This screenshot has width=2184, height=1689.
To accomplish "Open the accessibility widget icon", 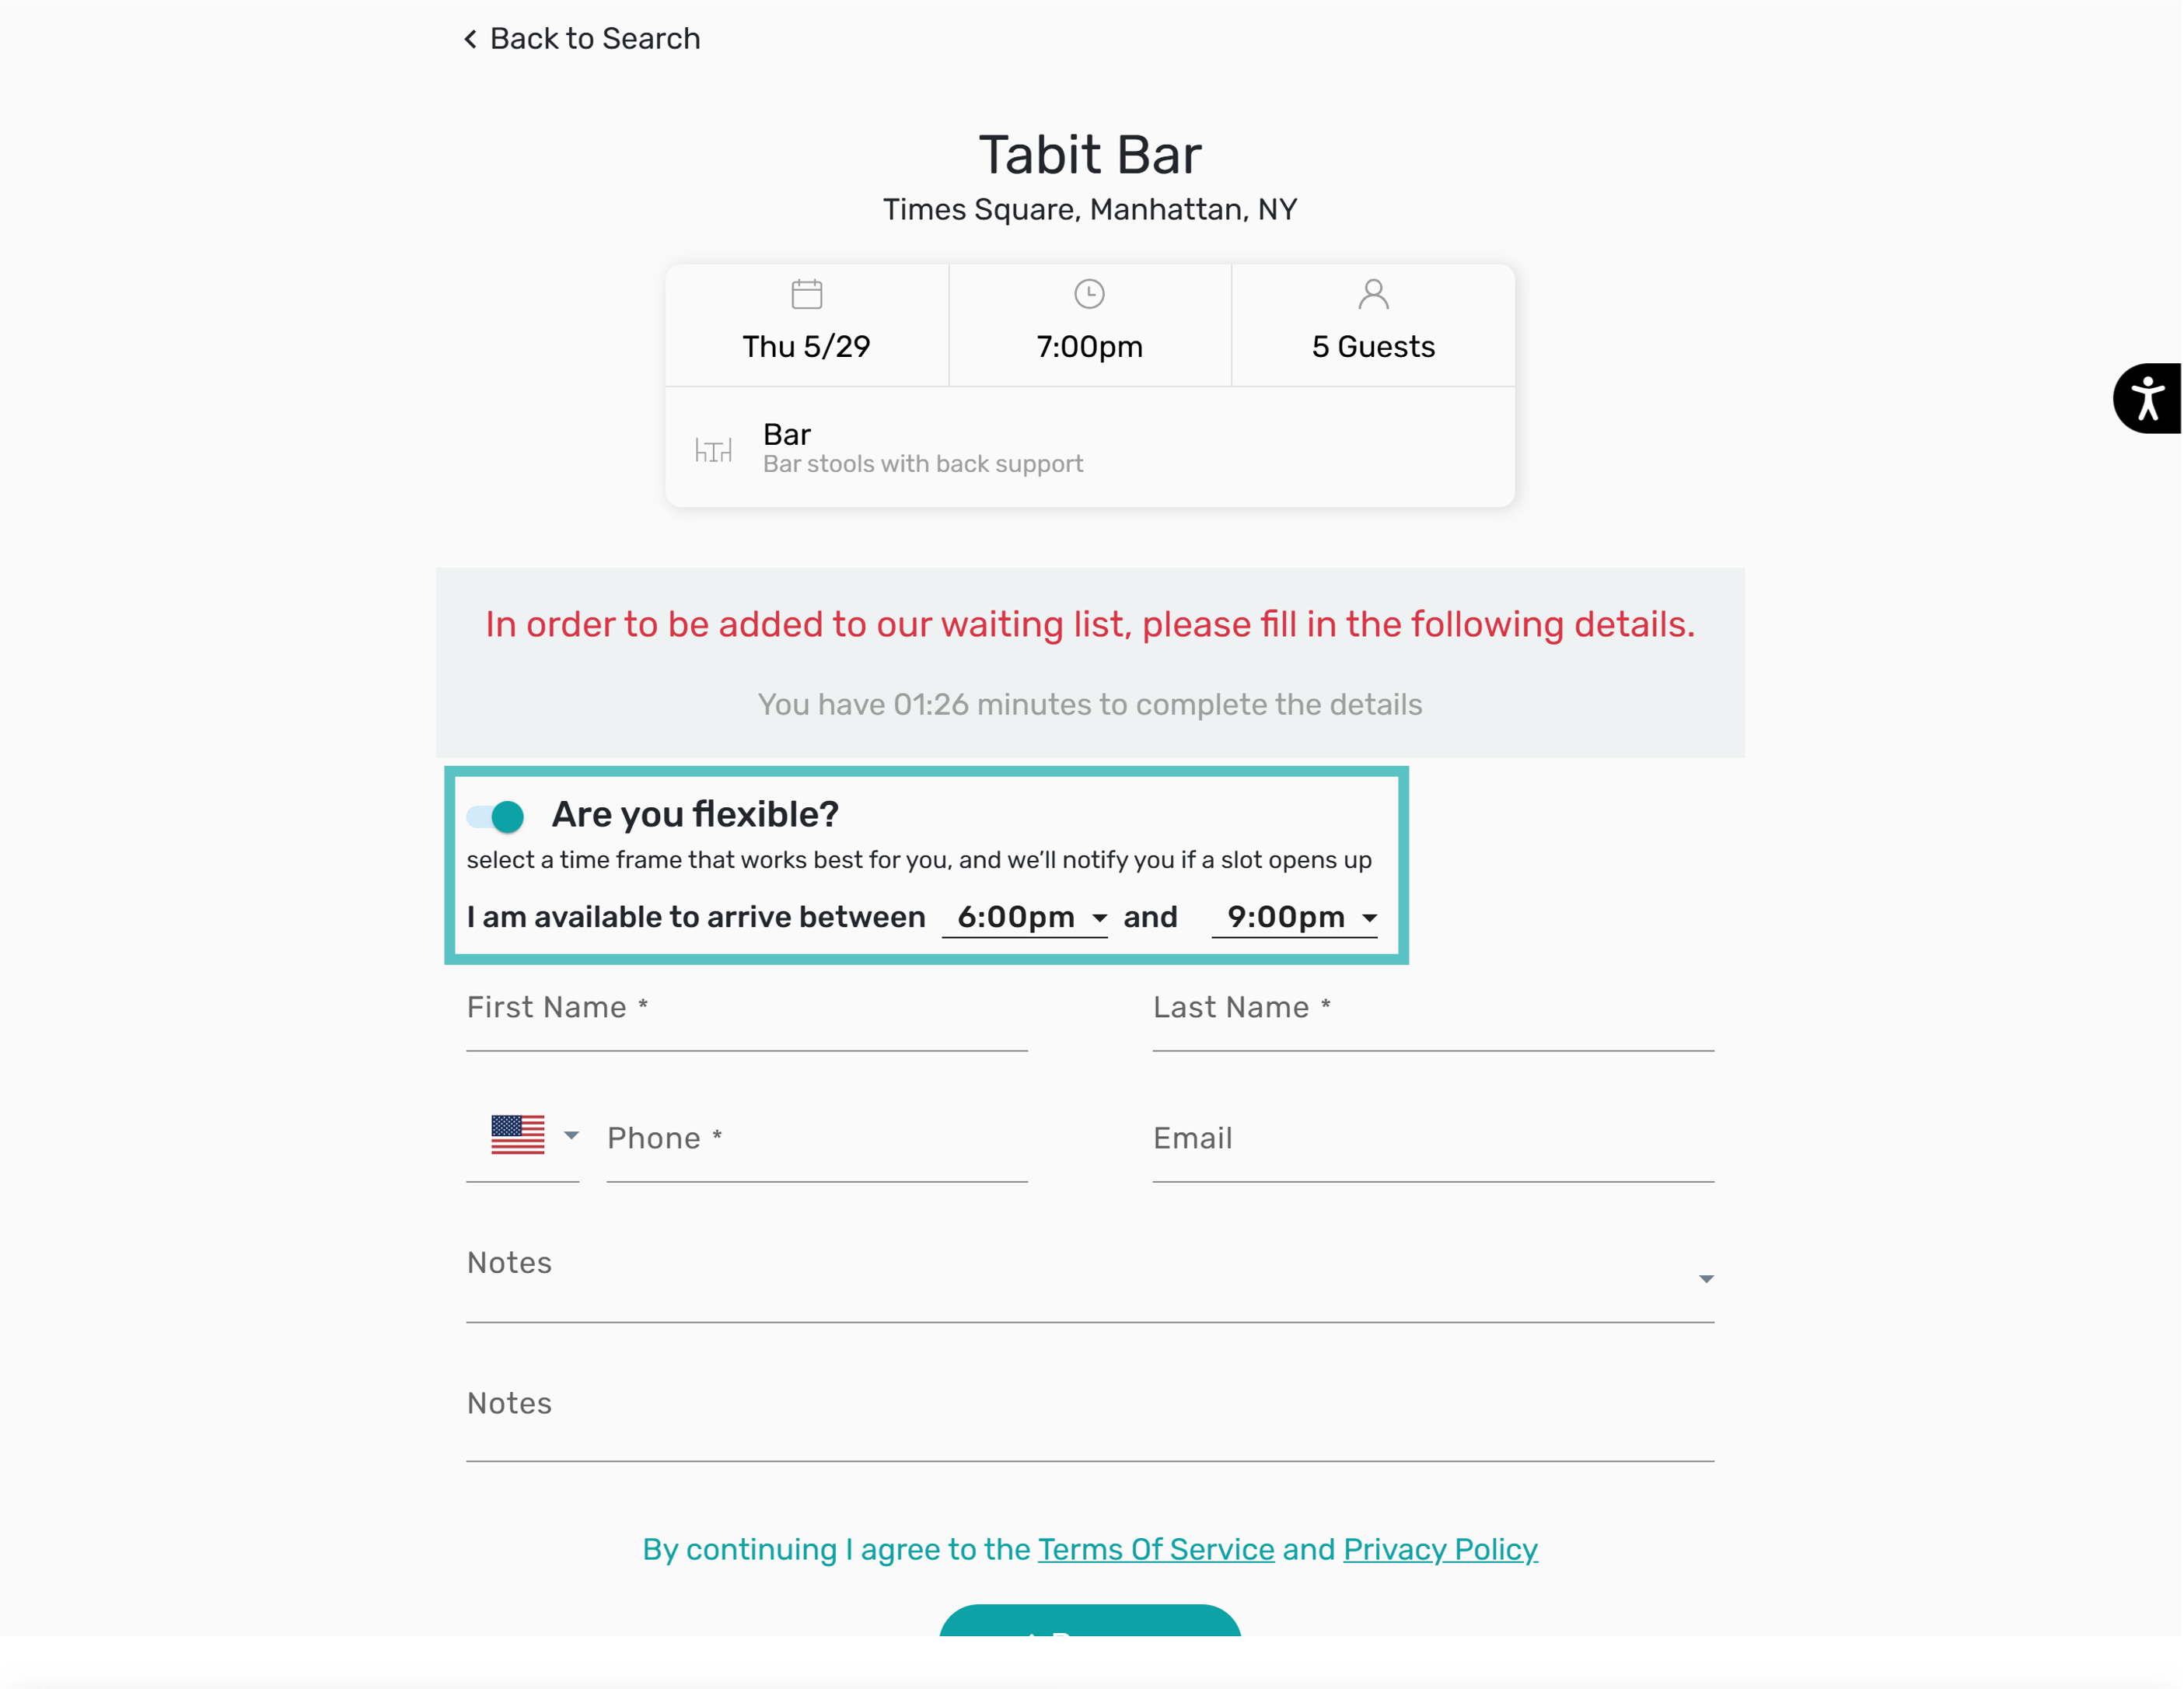I will click(x=2147, y=398).
